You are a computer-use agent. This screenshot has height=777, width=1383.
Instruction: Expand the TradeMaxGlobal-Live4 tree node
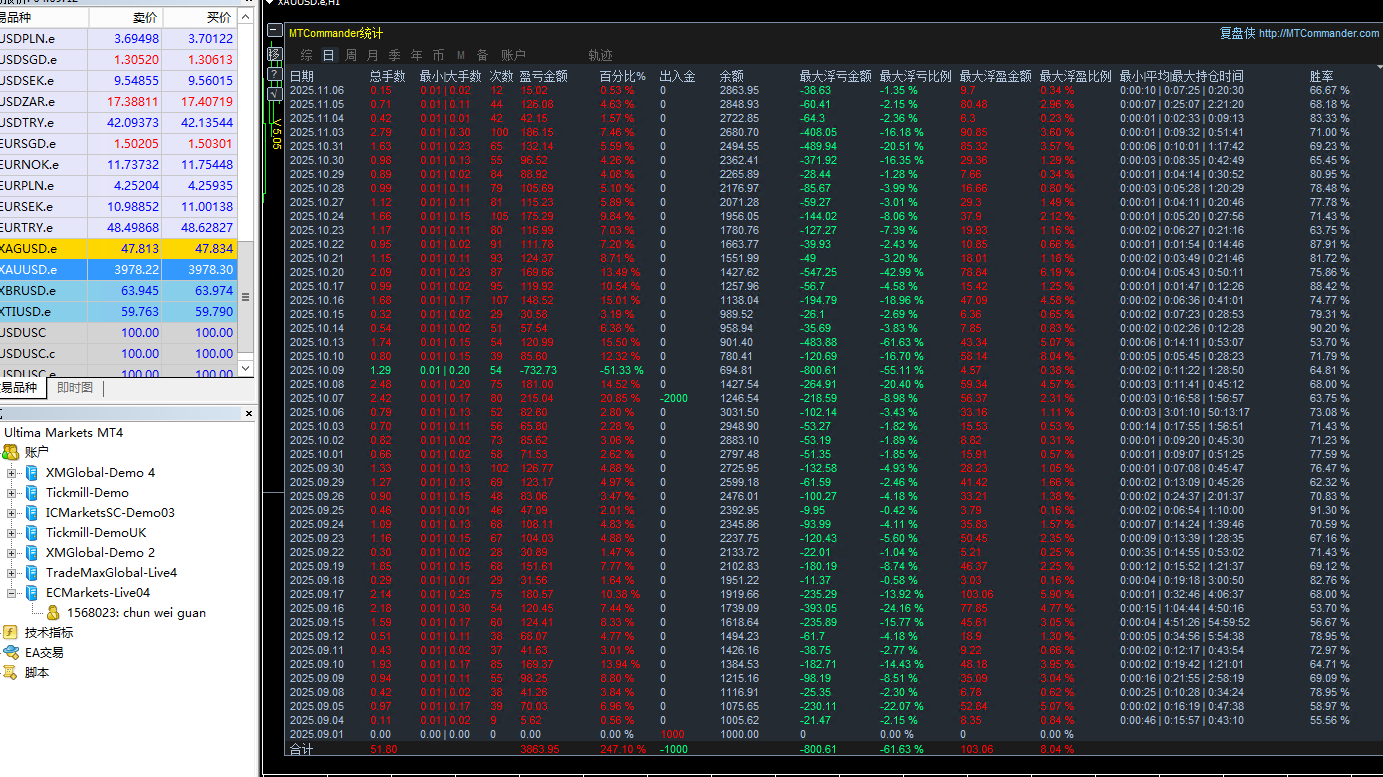click(12, 573)
